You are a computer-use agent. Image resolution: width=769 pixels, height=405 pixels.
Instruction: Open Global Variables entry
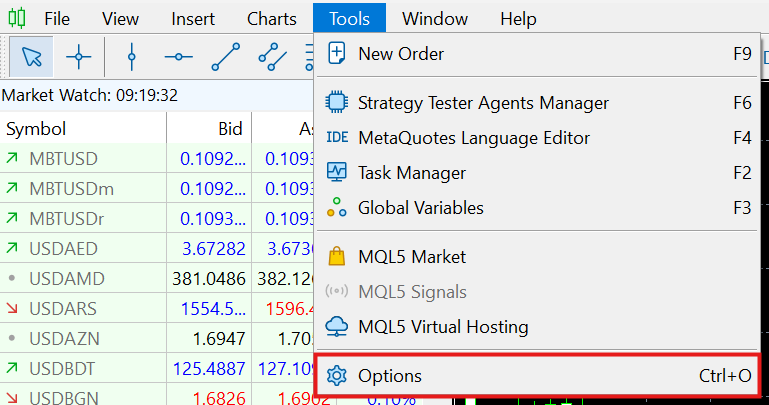[538, 207]
